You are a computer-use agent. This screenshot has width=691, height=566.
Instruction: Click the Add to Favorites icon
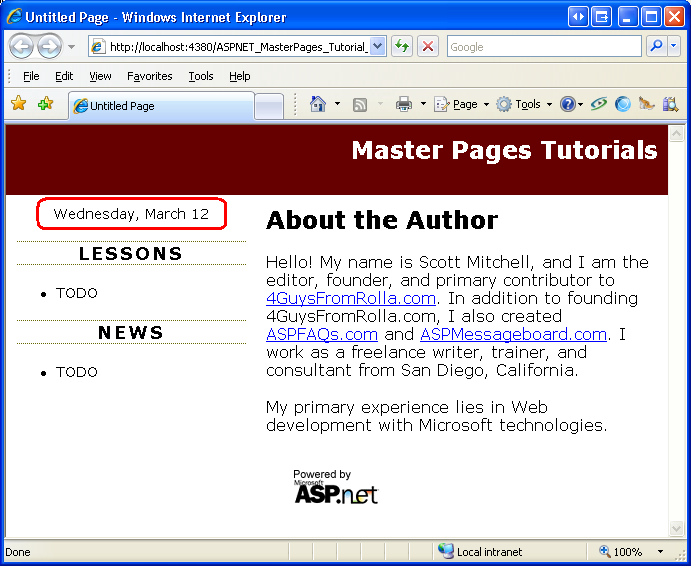click(45, 104)
